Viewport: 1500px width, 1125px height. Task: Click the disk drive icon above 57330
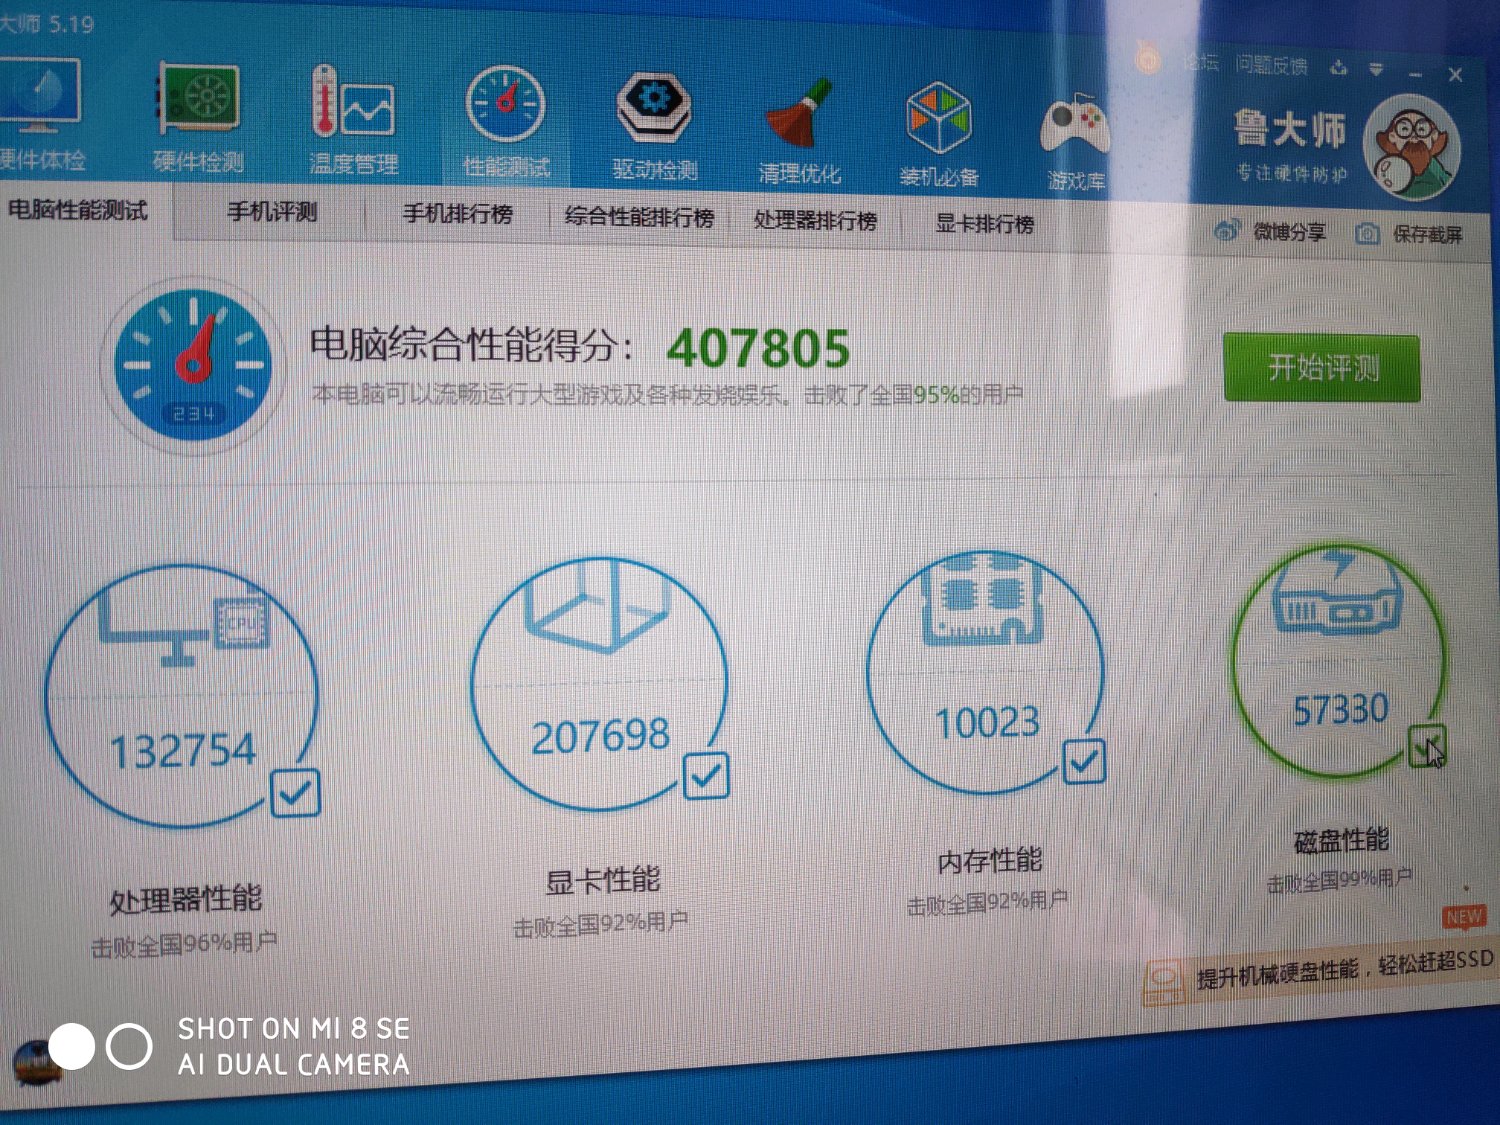1336,592
